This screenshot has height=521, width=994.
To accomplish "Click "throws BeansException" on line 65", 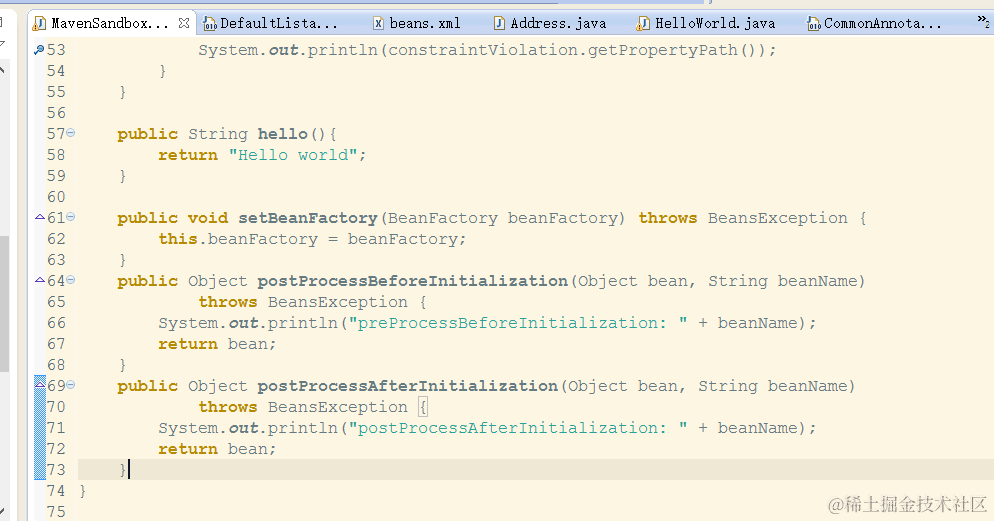I will (x=303, y=302).
